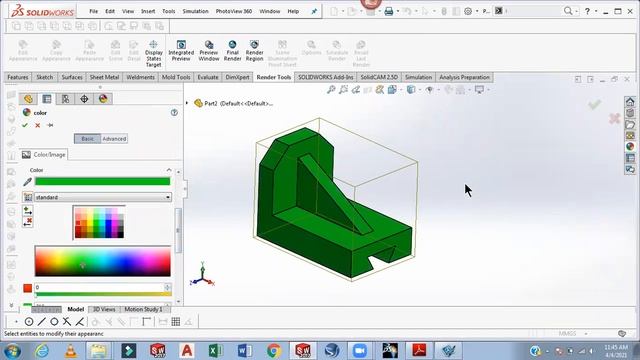
Task: Toggle the grid display icon
Action: point(176,322)
